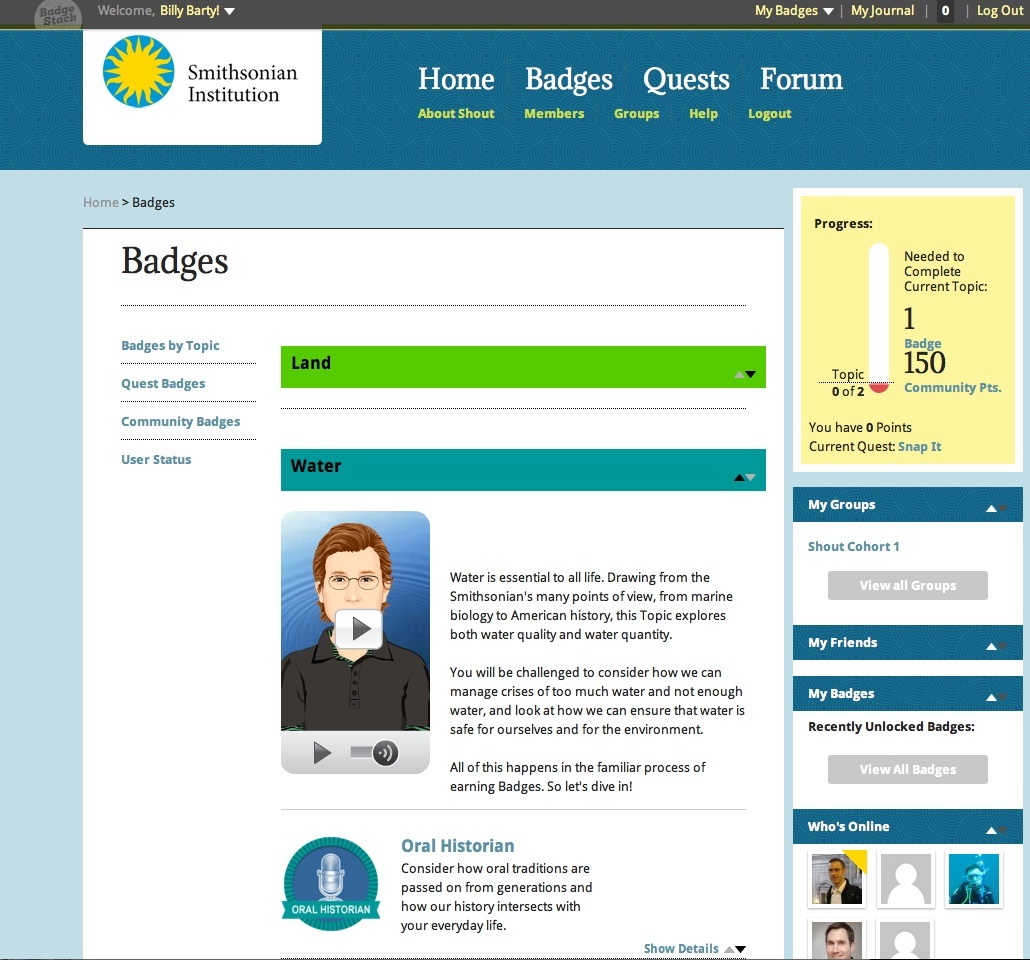Viewport: 1030px width, 960px height.
Task: Open the My Badges top bar dropdown
Action: tap(794, 11)
